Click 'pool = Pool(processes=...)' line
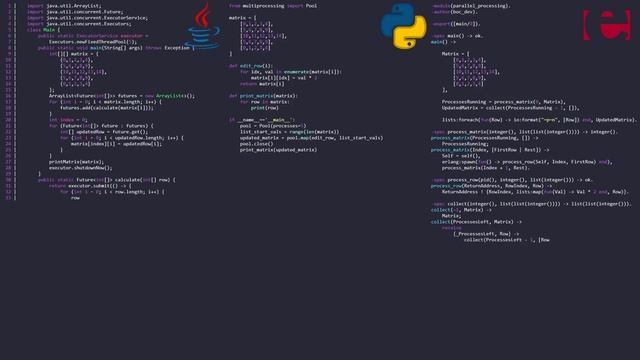 coord(273,126)
